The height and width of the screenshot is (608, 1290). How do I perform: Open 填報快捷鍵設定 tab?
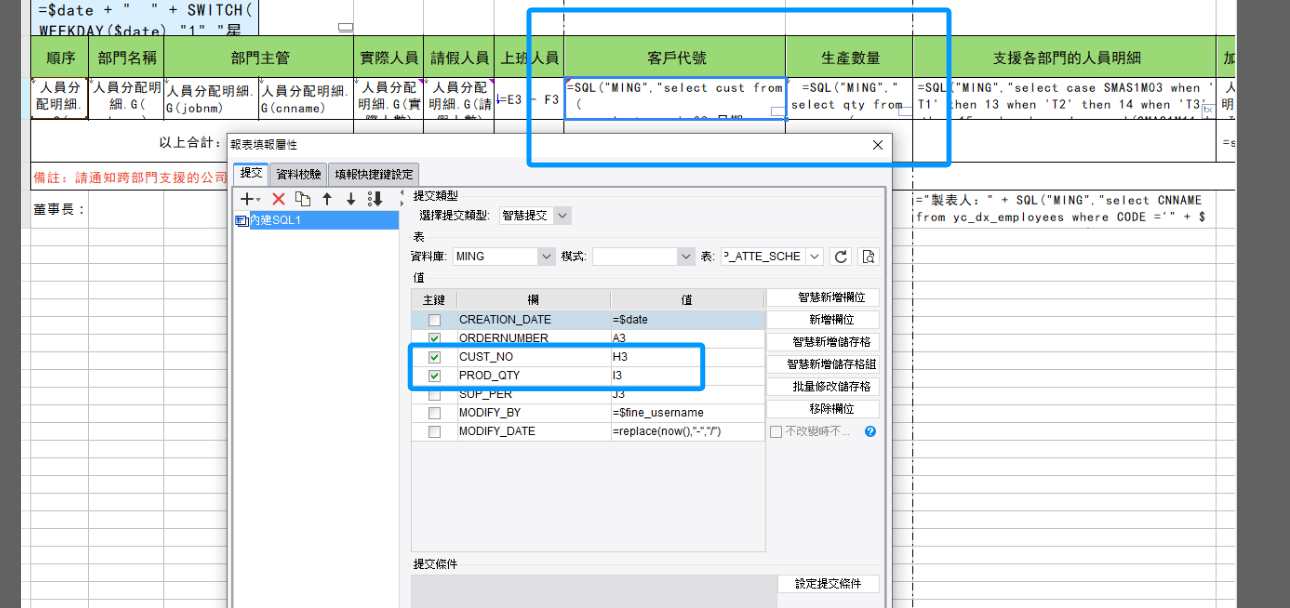[374, 174]
